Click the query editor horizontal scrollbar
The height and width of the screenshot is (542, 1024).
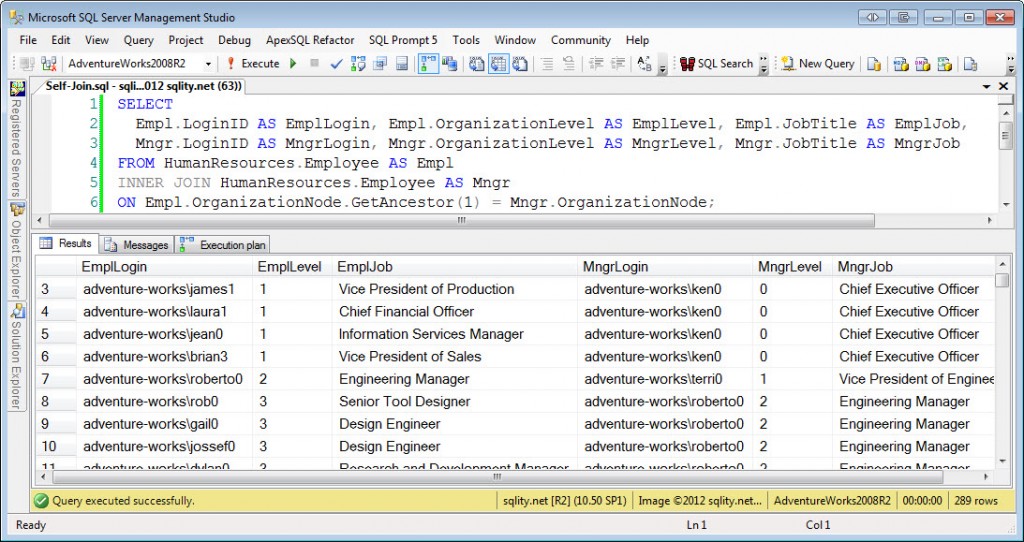point(462,221)
